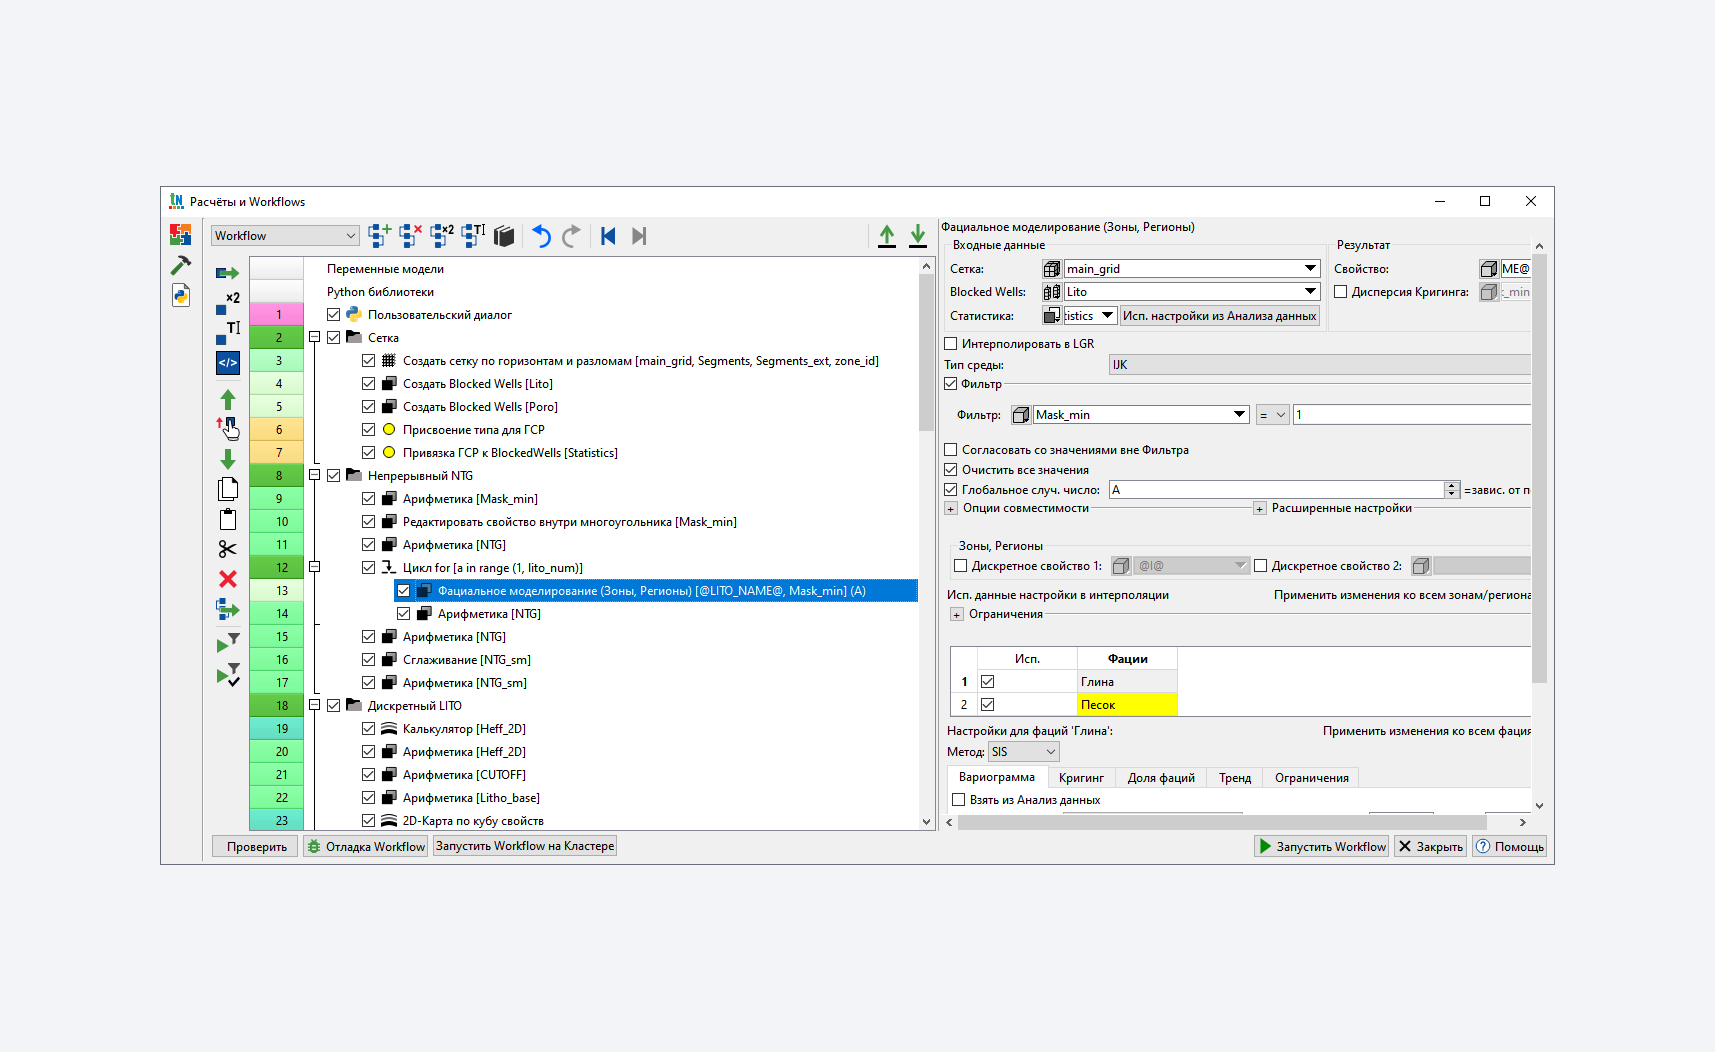Open the workflow library books icon
The image size is (1715, 1052).
tap(504, 236)
